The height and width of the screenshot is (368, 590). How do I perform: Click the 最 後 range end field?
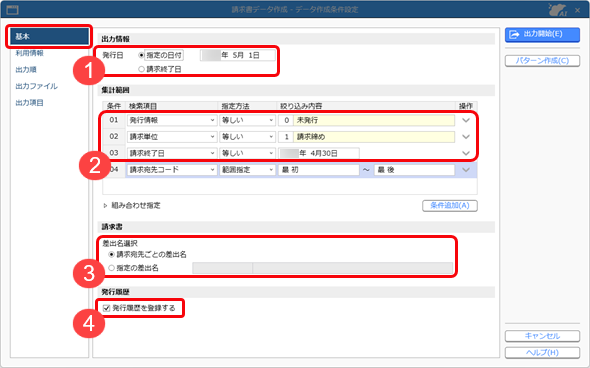point(414,170)
